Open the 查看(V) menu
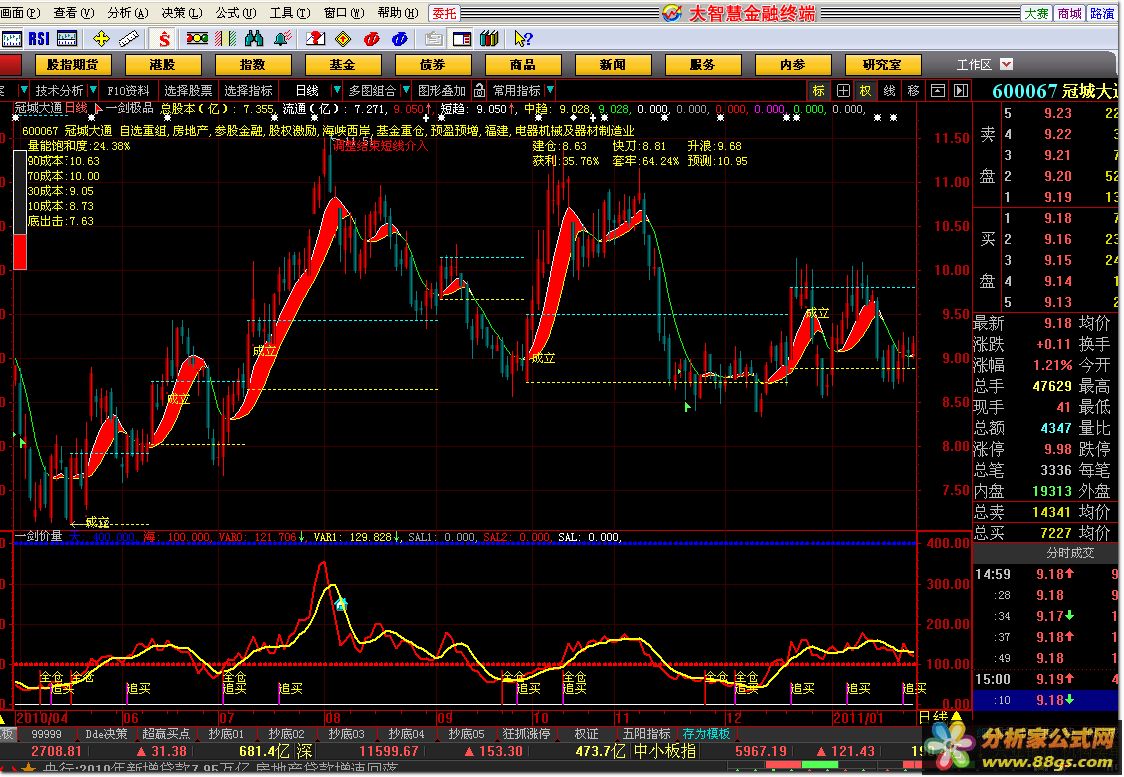 [x=74, y=13]
